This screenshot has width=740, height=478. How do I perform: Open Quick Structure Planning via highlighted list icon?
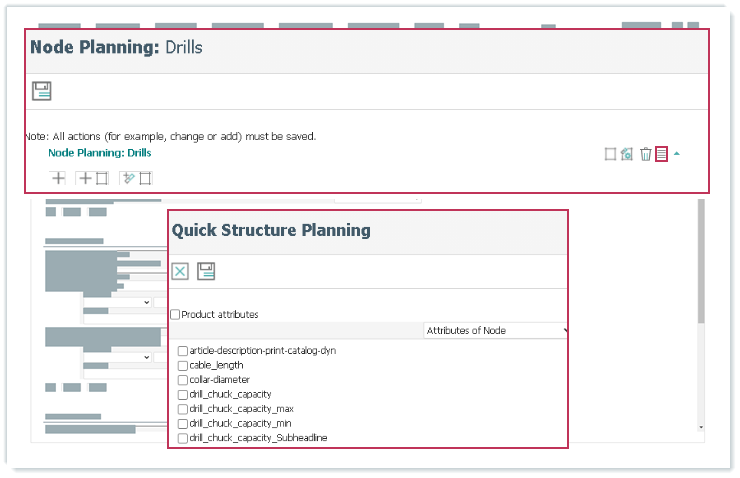661,154
